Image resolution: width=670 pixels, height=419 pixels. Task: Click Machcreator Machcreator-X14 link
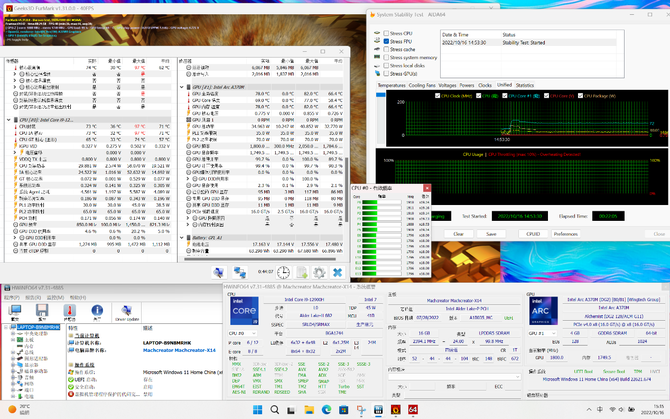[179, 350]
